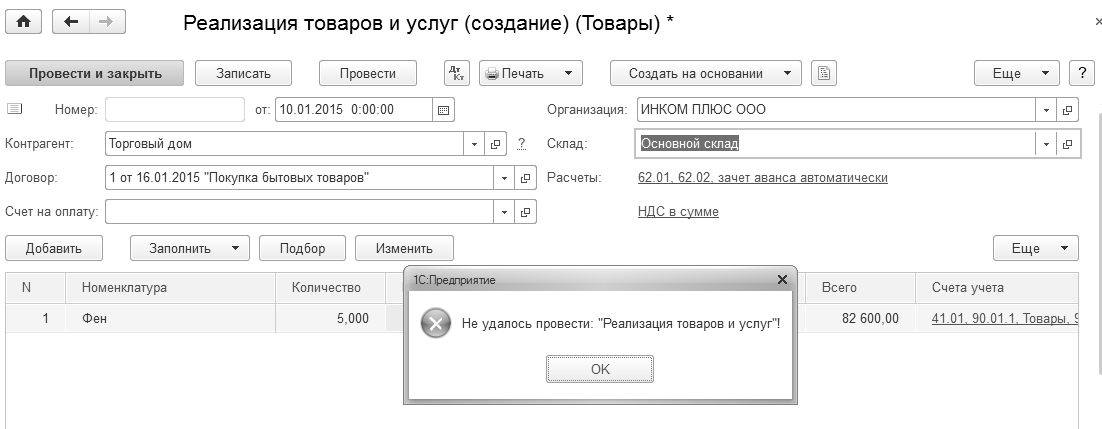This screenshot has height=429, width=1102.
Task: Open the 62.01, 62.02 settlements link
Action: pyautogui.click(x=763, y=178)
